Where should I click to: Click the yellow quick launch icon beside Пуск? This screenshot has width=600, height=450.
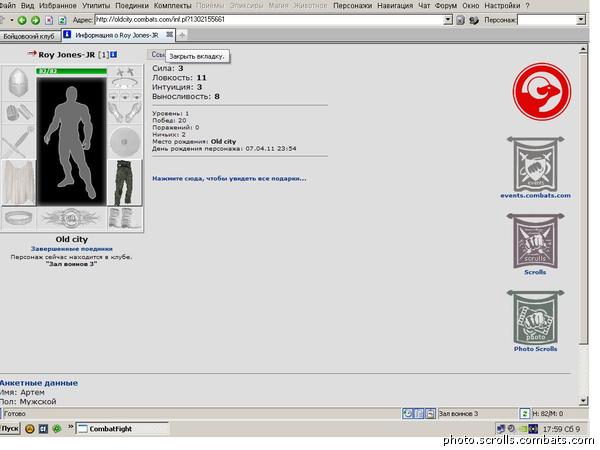[29, 429]
